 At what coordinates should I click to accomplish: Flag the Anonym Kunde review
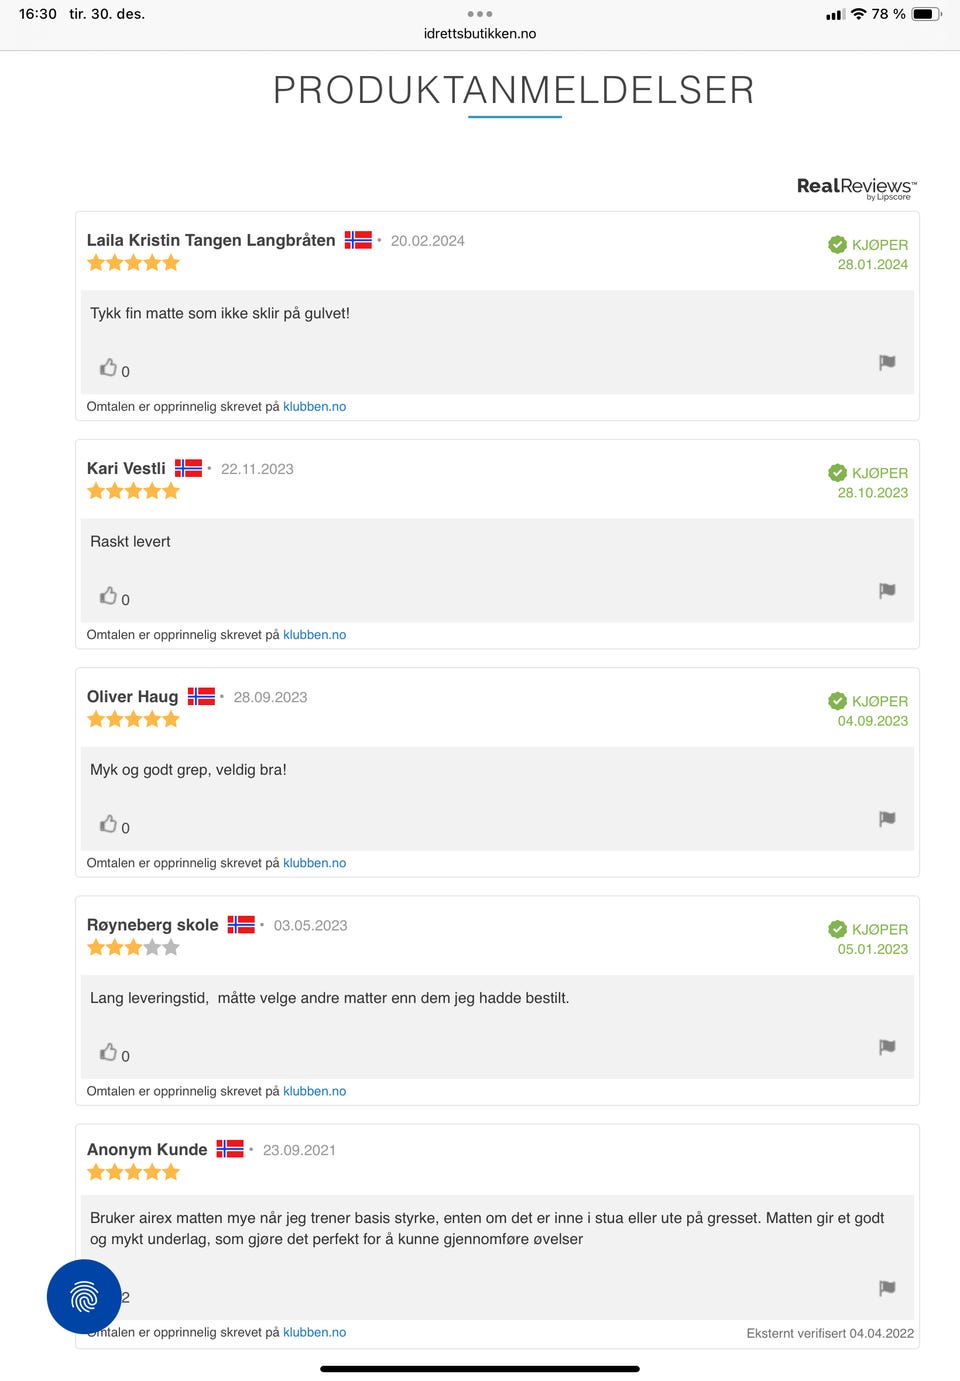click(887, 1287)
